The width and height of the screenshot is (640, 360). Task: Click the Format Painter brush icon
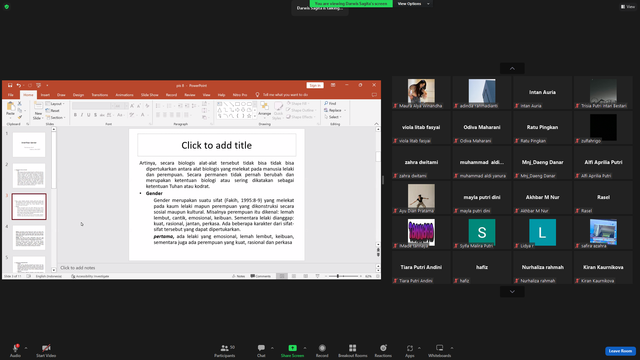[x=20, y=117]
